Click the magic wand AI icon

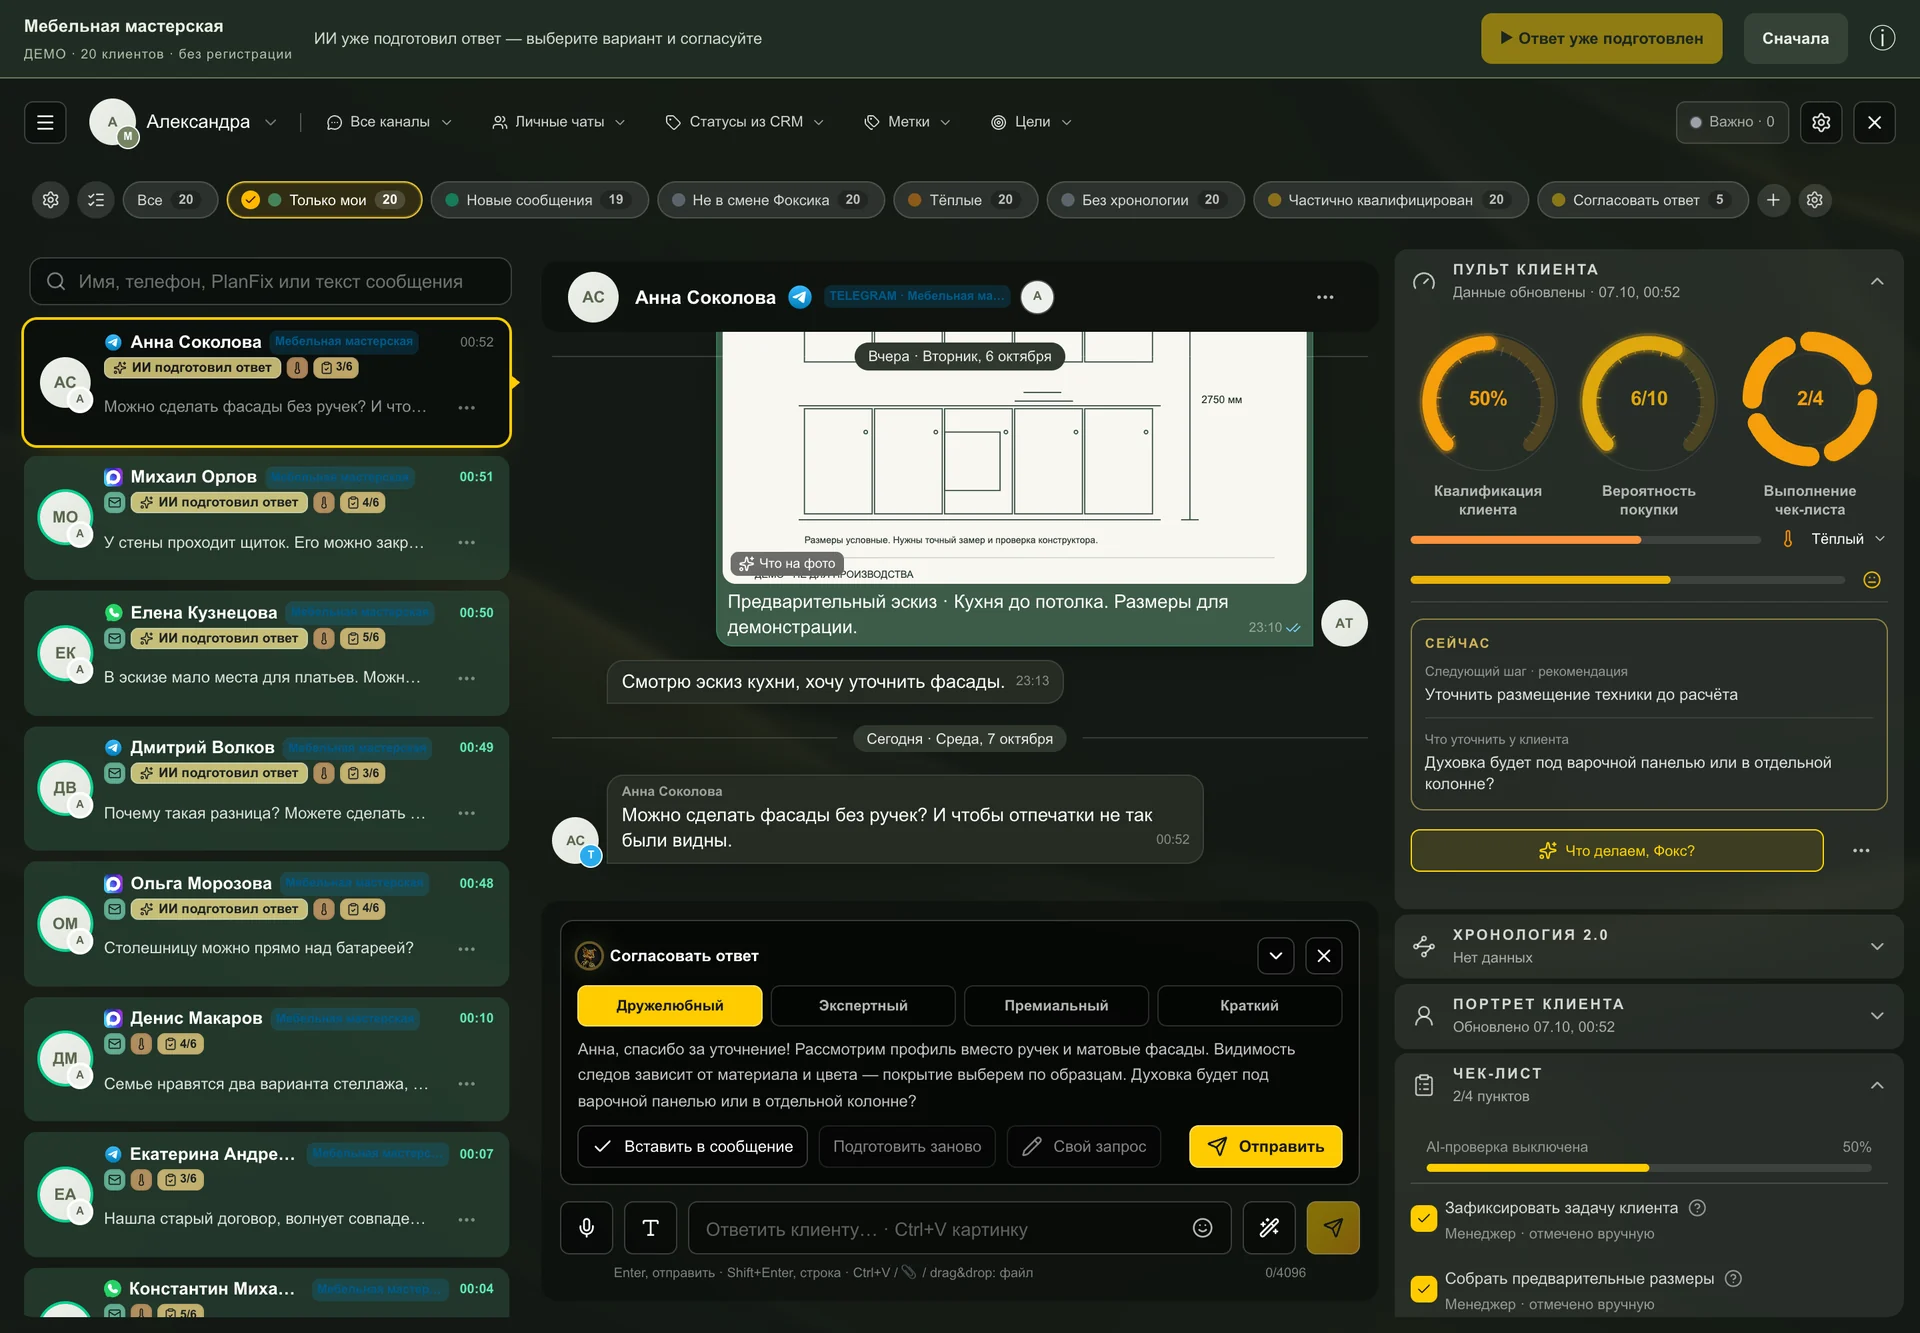coord(1269,1228)
